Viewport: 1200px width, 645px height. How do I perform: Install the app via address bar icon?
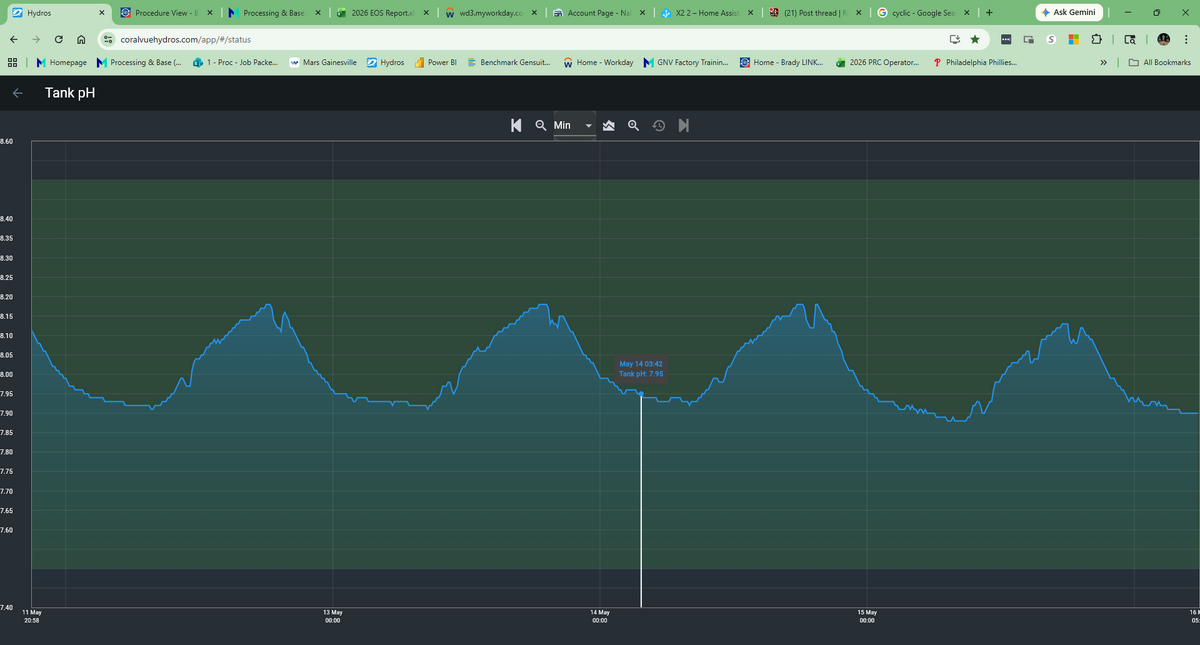(x=955, y=39)
